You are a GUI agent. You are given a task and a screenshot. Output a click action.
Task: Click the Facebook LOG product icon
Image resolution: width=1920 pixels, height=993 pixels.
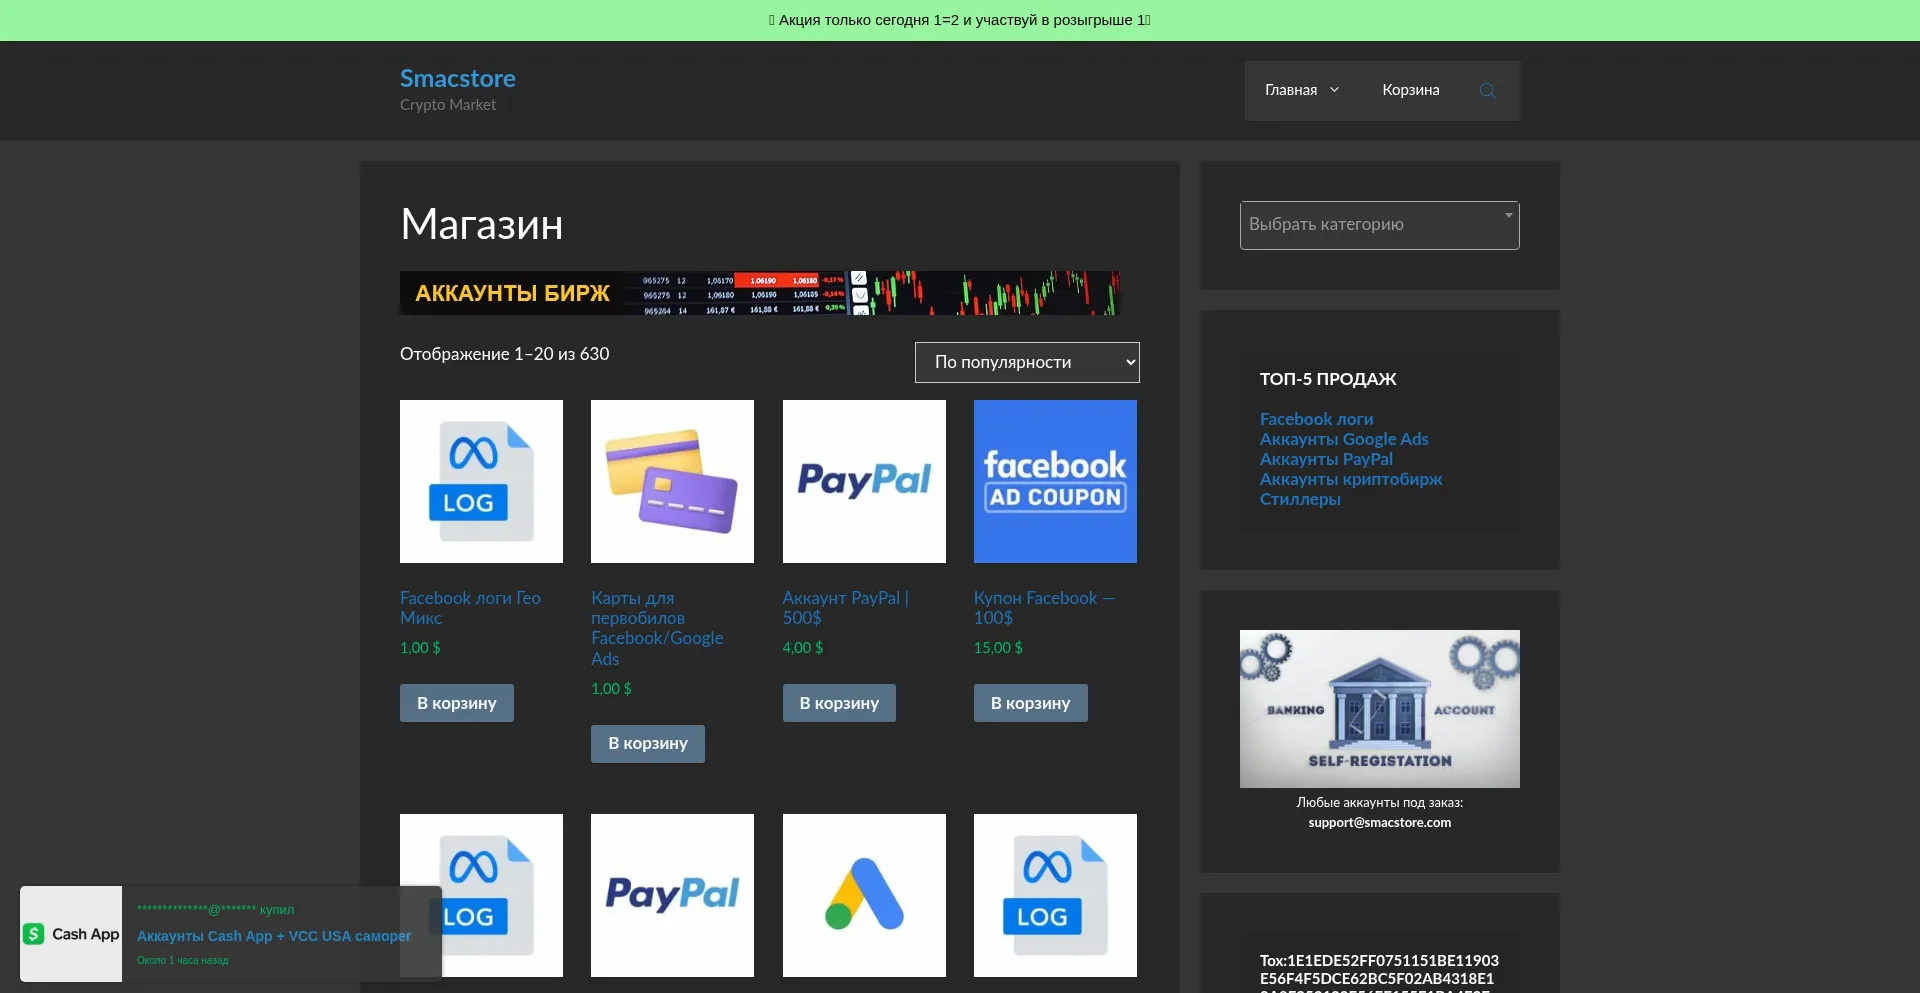tap(481, 481)
